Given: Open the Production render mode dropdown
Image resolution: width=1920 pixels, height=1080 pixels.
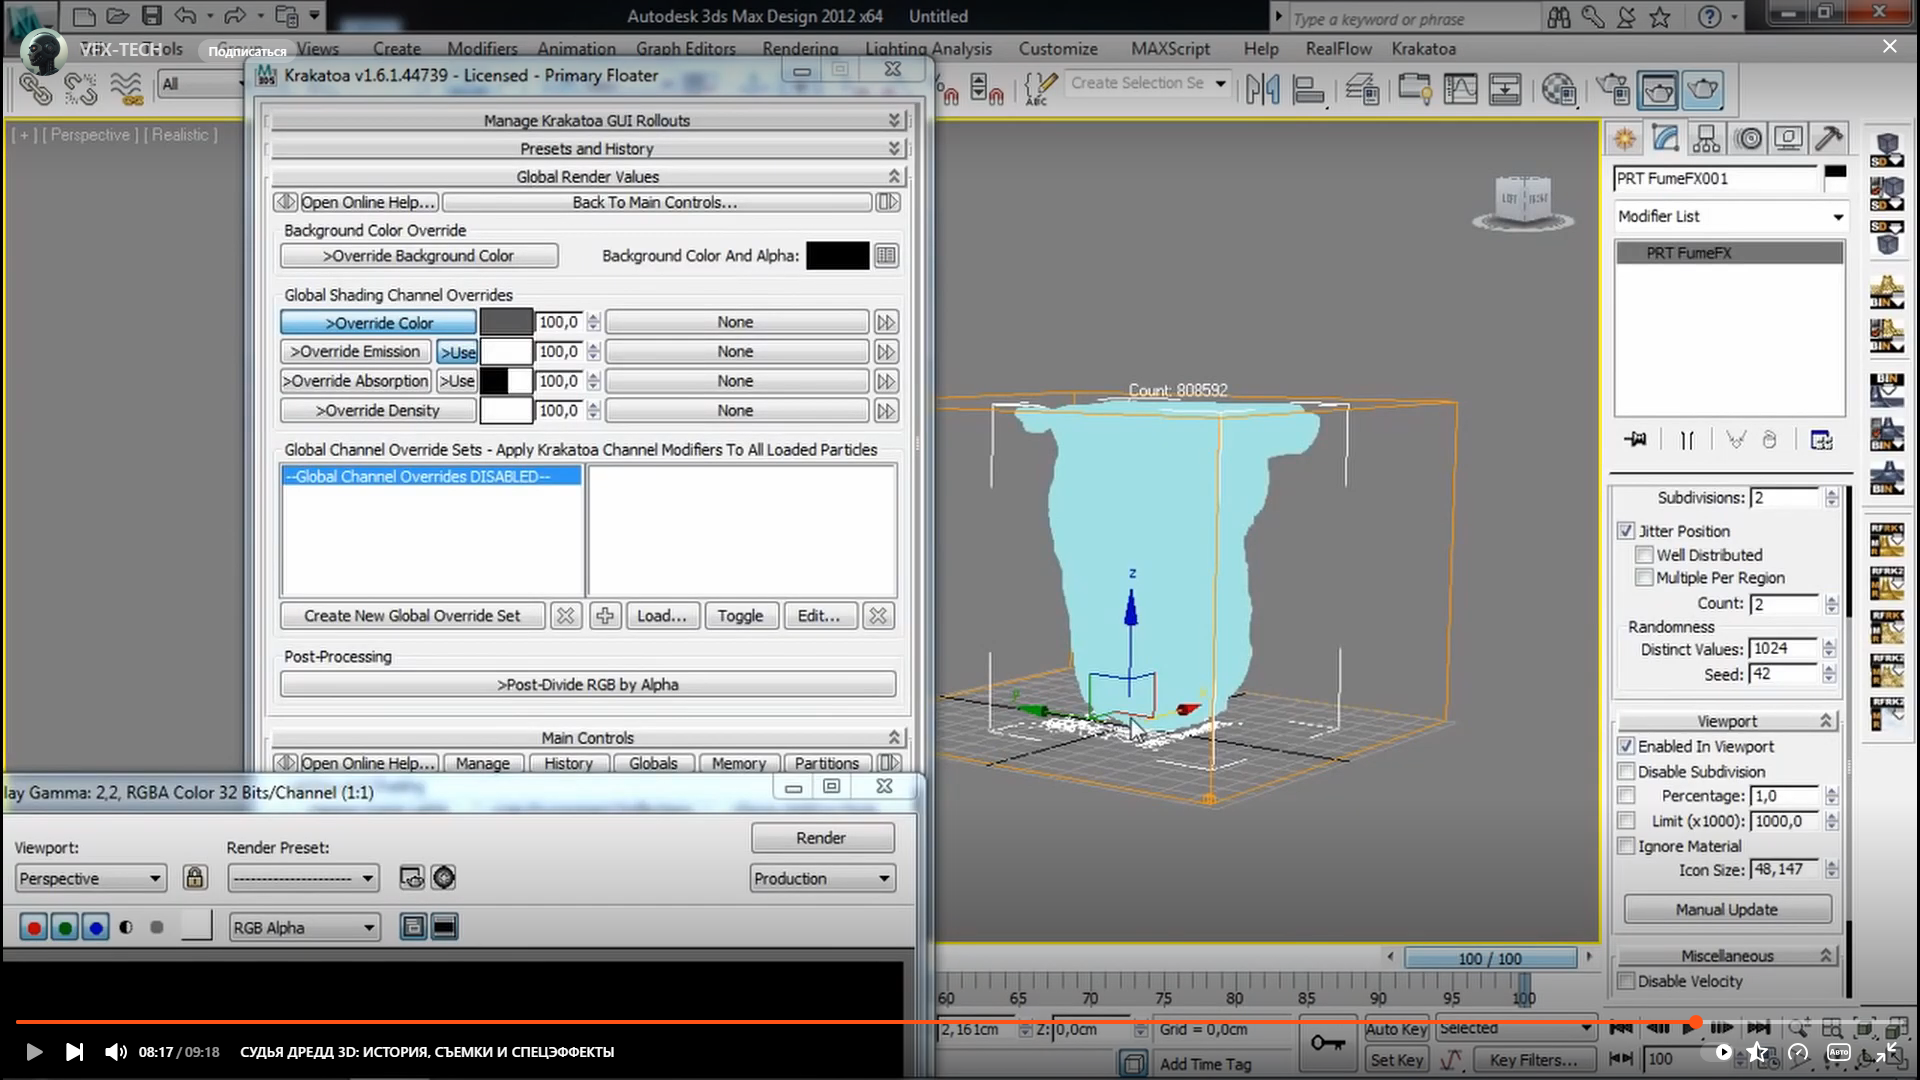Looking at the screenshot, I should point(822,879).
